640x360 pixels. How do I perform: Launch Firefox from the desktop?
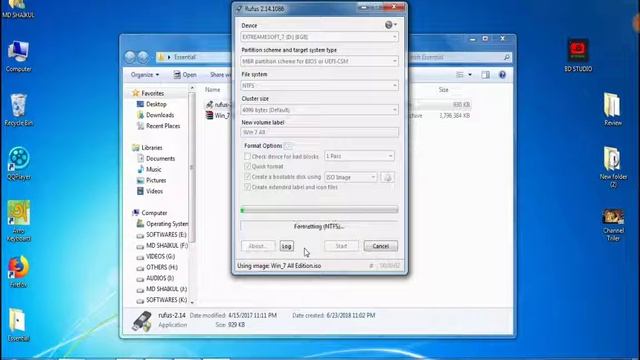click(18, 271)
